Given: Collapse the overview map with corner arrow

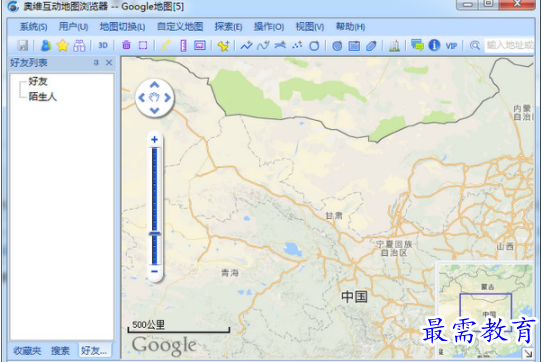Looking at the screenshot, I should tap(528, 353).
